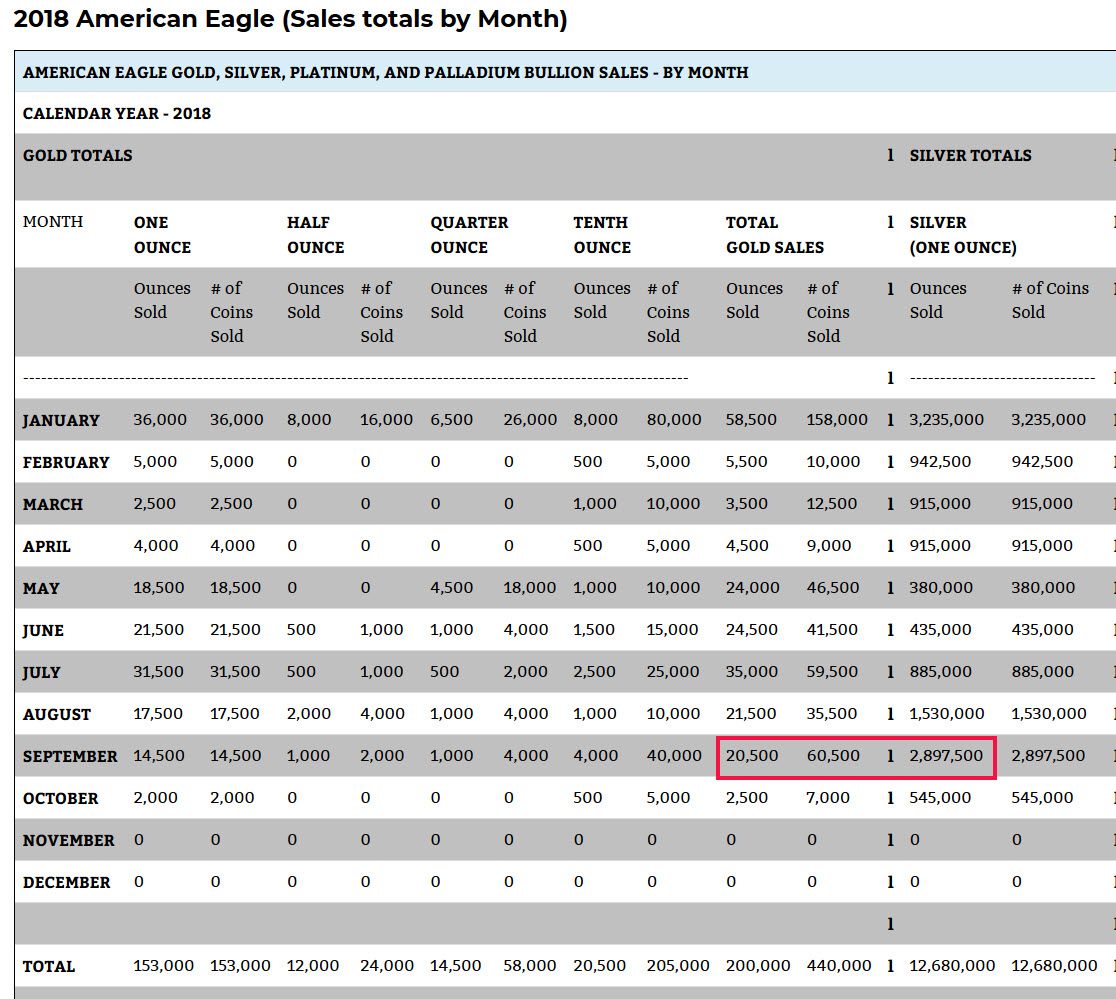Click July's total gold ounces "35,000"
The image size is (1116, 999).
point(752,672)
